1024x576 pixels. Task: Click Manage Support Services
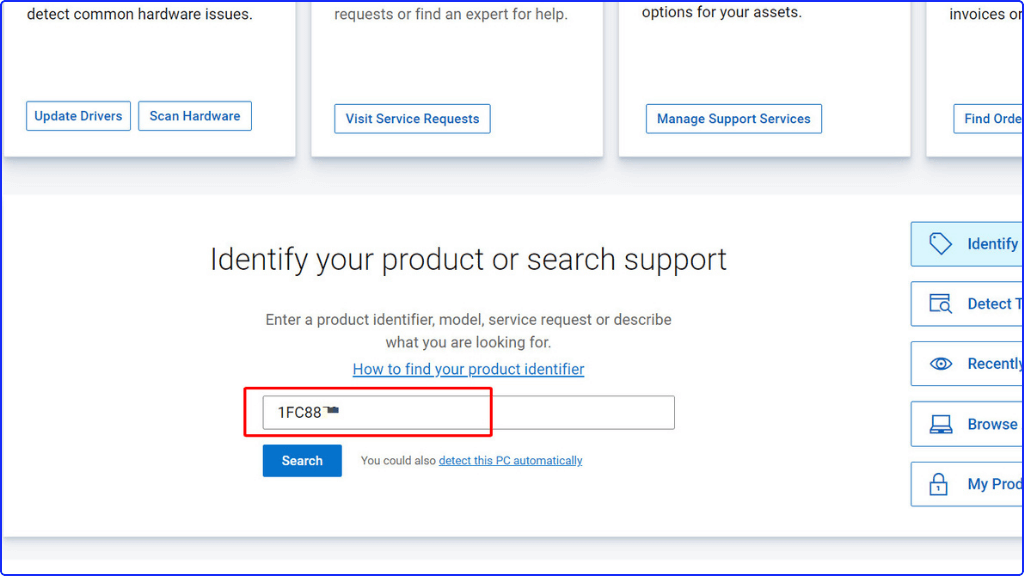pos(733,118)
